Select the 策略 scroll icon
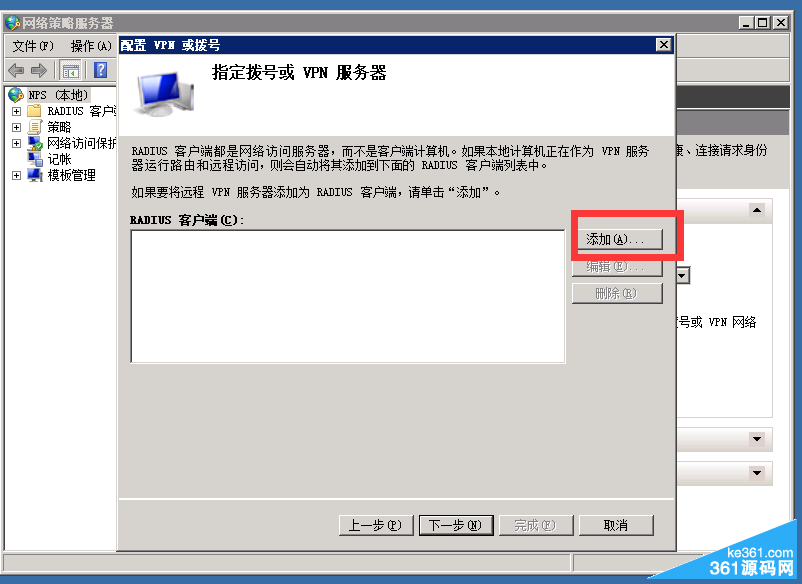This screenshot has width=802, height=584. pyautogui.click(x=34, y=127)
